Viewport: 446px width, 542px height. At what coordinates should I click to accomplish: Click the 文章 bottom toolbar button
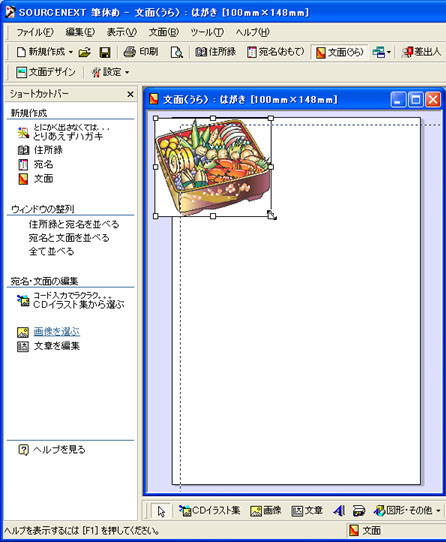pyautogui.click(x=307, y=511)
